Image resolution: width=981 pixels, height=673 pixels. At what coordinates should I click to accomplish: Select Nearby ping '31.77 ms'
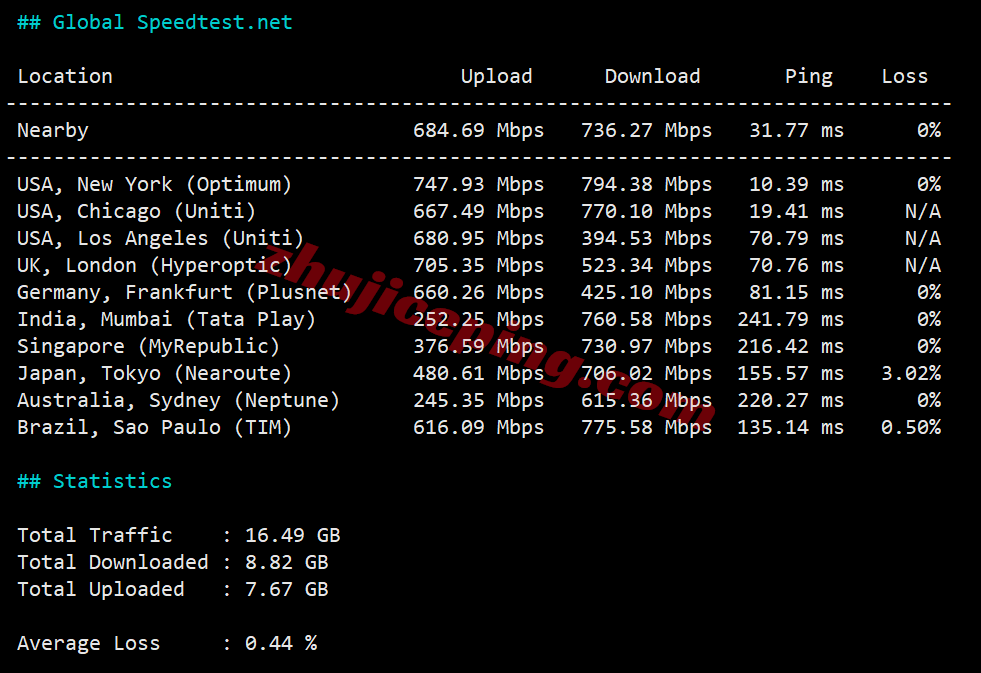click(796, 130)
